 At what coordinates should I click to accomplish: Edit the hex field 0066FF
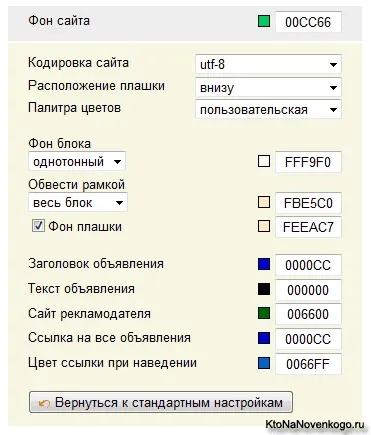click(x=308, y=364)
